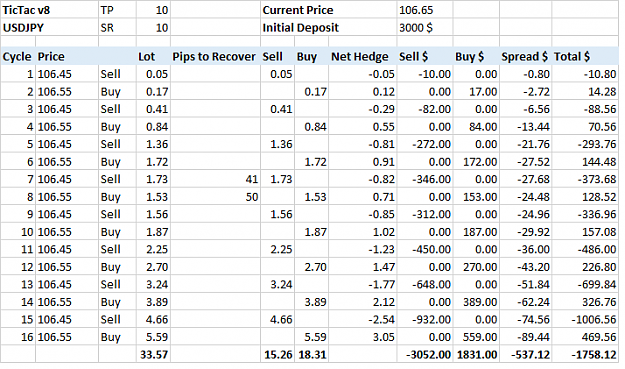Select the cycle number 16 cell
The height and width of the screenshot is (369, 625).
tap(18, 337)
